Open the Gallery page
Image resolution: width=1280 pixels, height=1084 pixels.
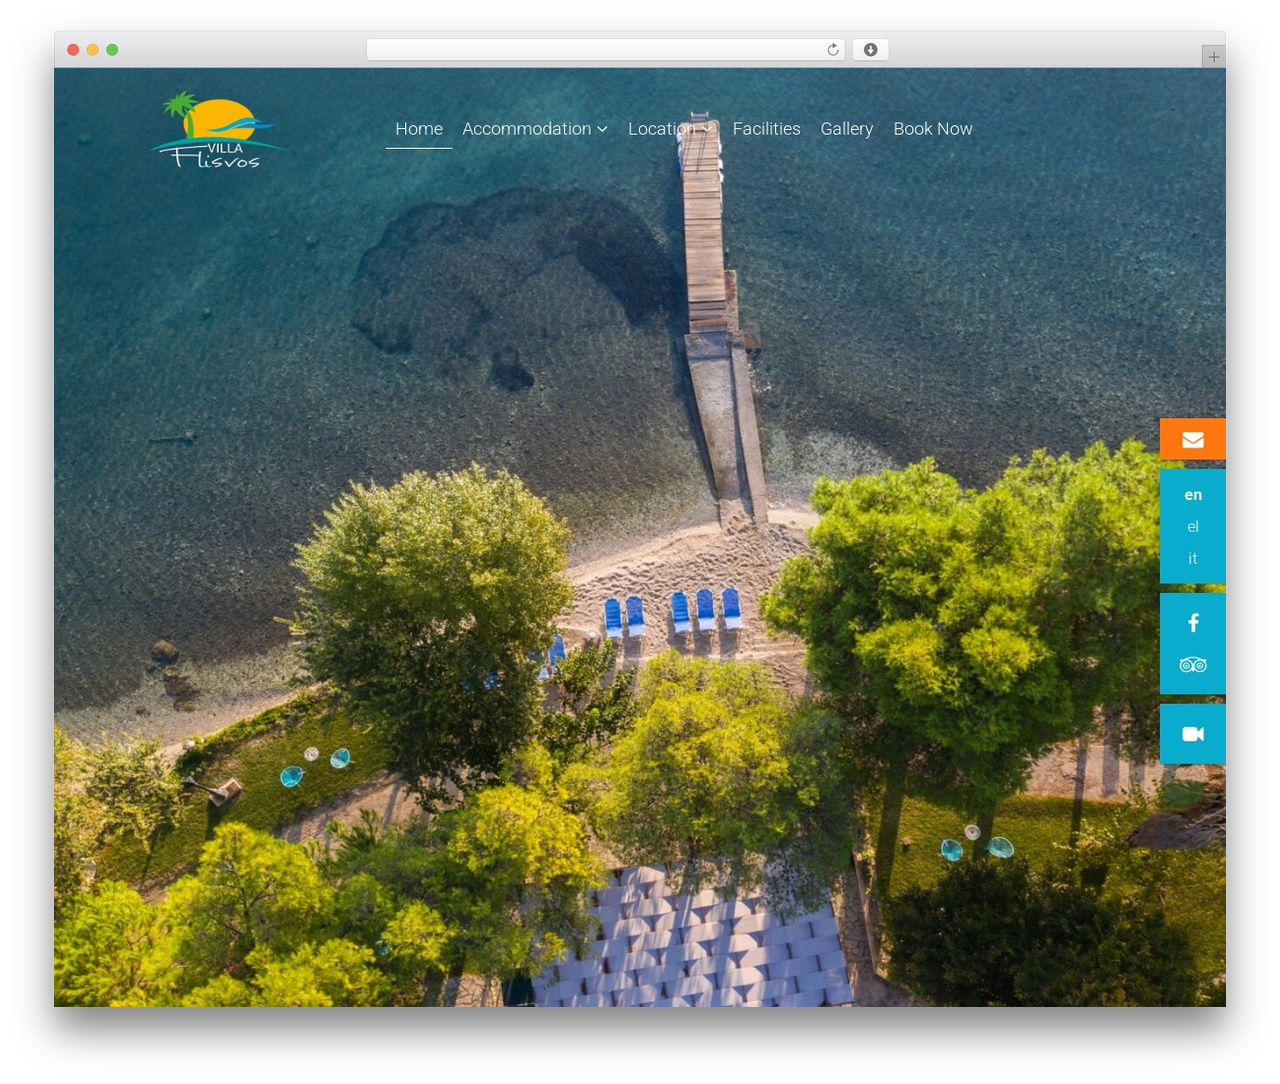click(x=846, y=129)
